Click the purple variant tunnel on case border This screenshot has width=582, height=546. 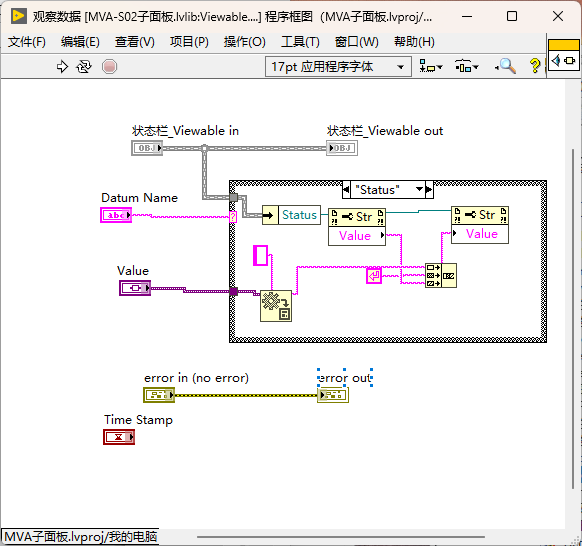click(x=233, y=291)
